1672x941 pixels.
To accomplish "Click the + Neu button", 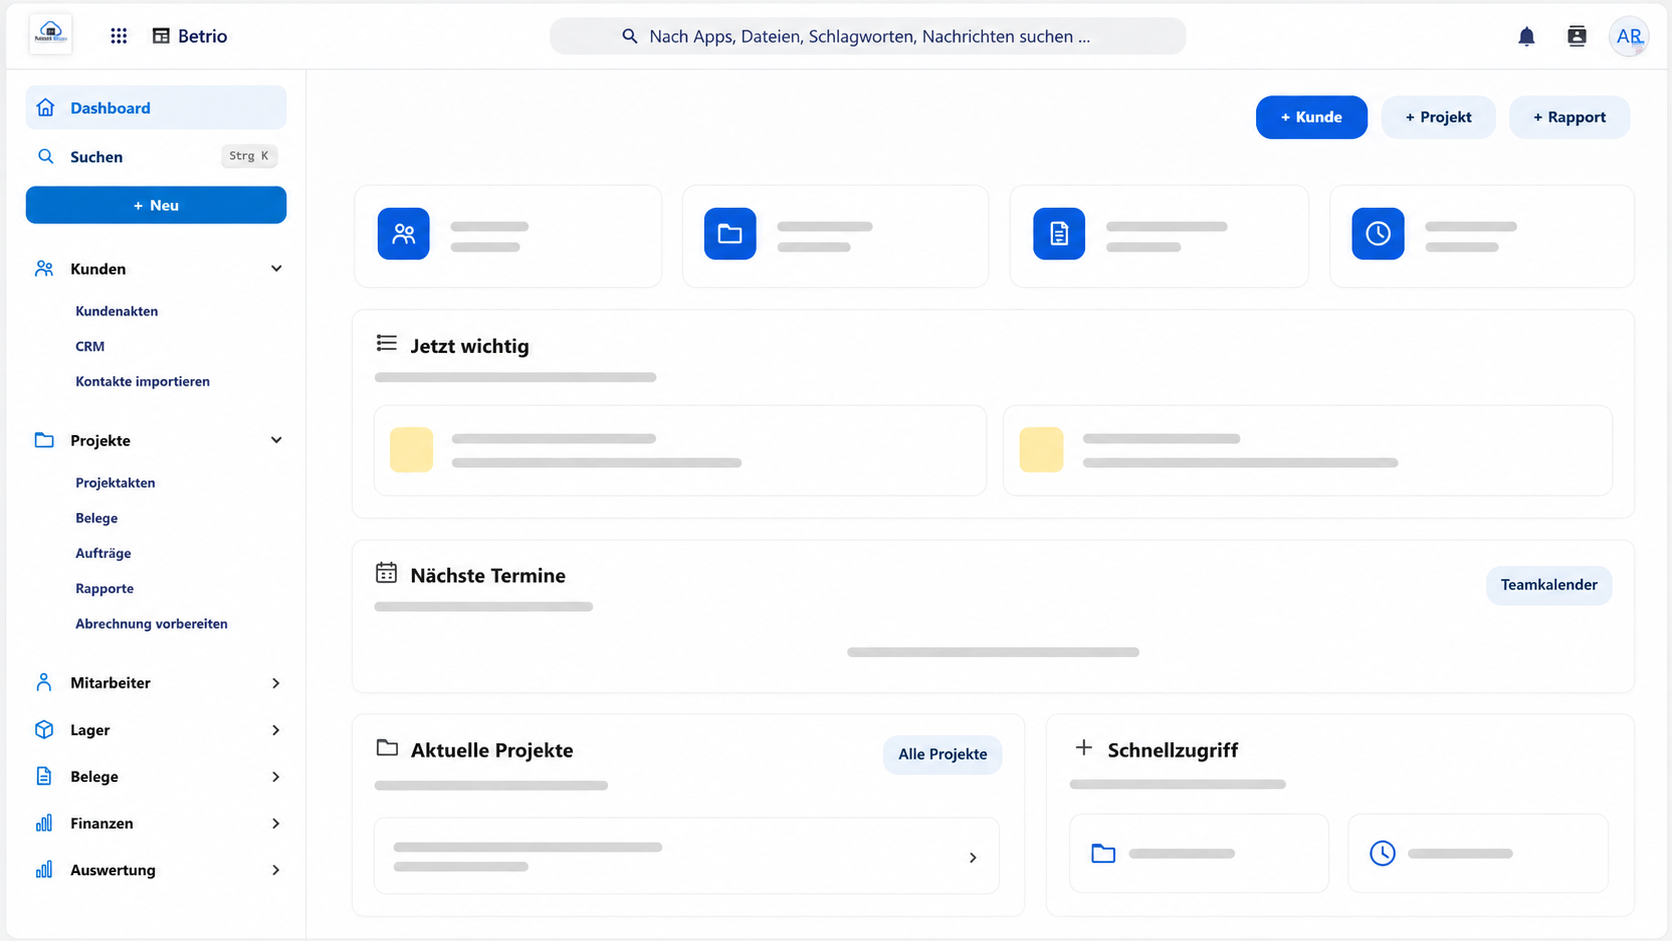I will pyautogui.click(x=156, y=205).
